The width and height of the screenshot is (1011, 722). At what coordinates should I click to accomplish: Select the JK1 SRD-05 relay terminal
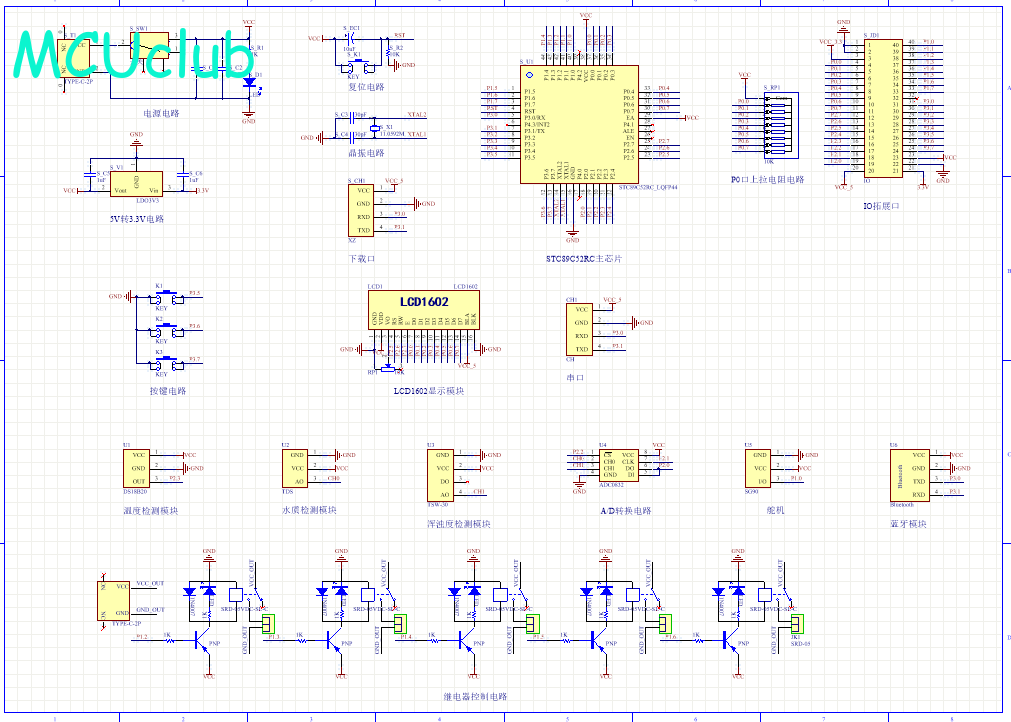click(797, 623)
